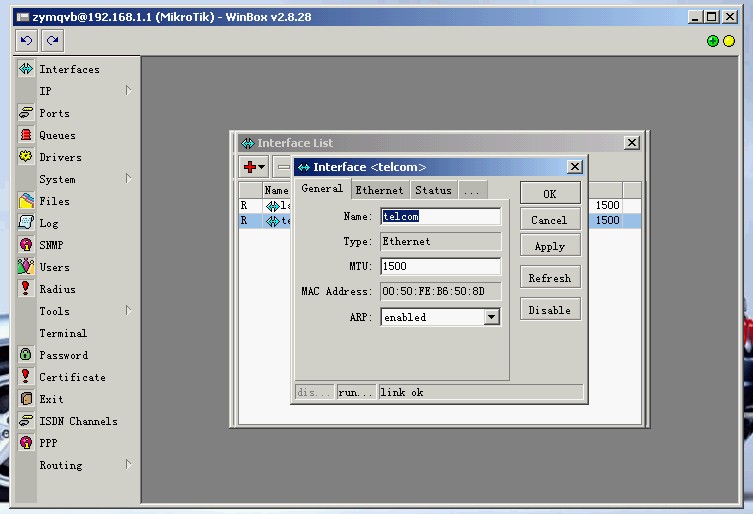Open Ports via its sidebar icon
Viewport: 753px width, 514px height.
pos(26,112)
